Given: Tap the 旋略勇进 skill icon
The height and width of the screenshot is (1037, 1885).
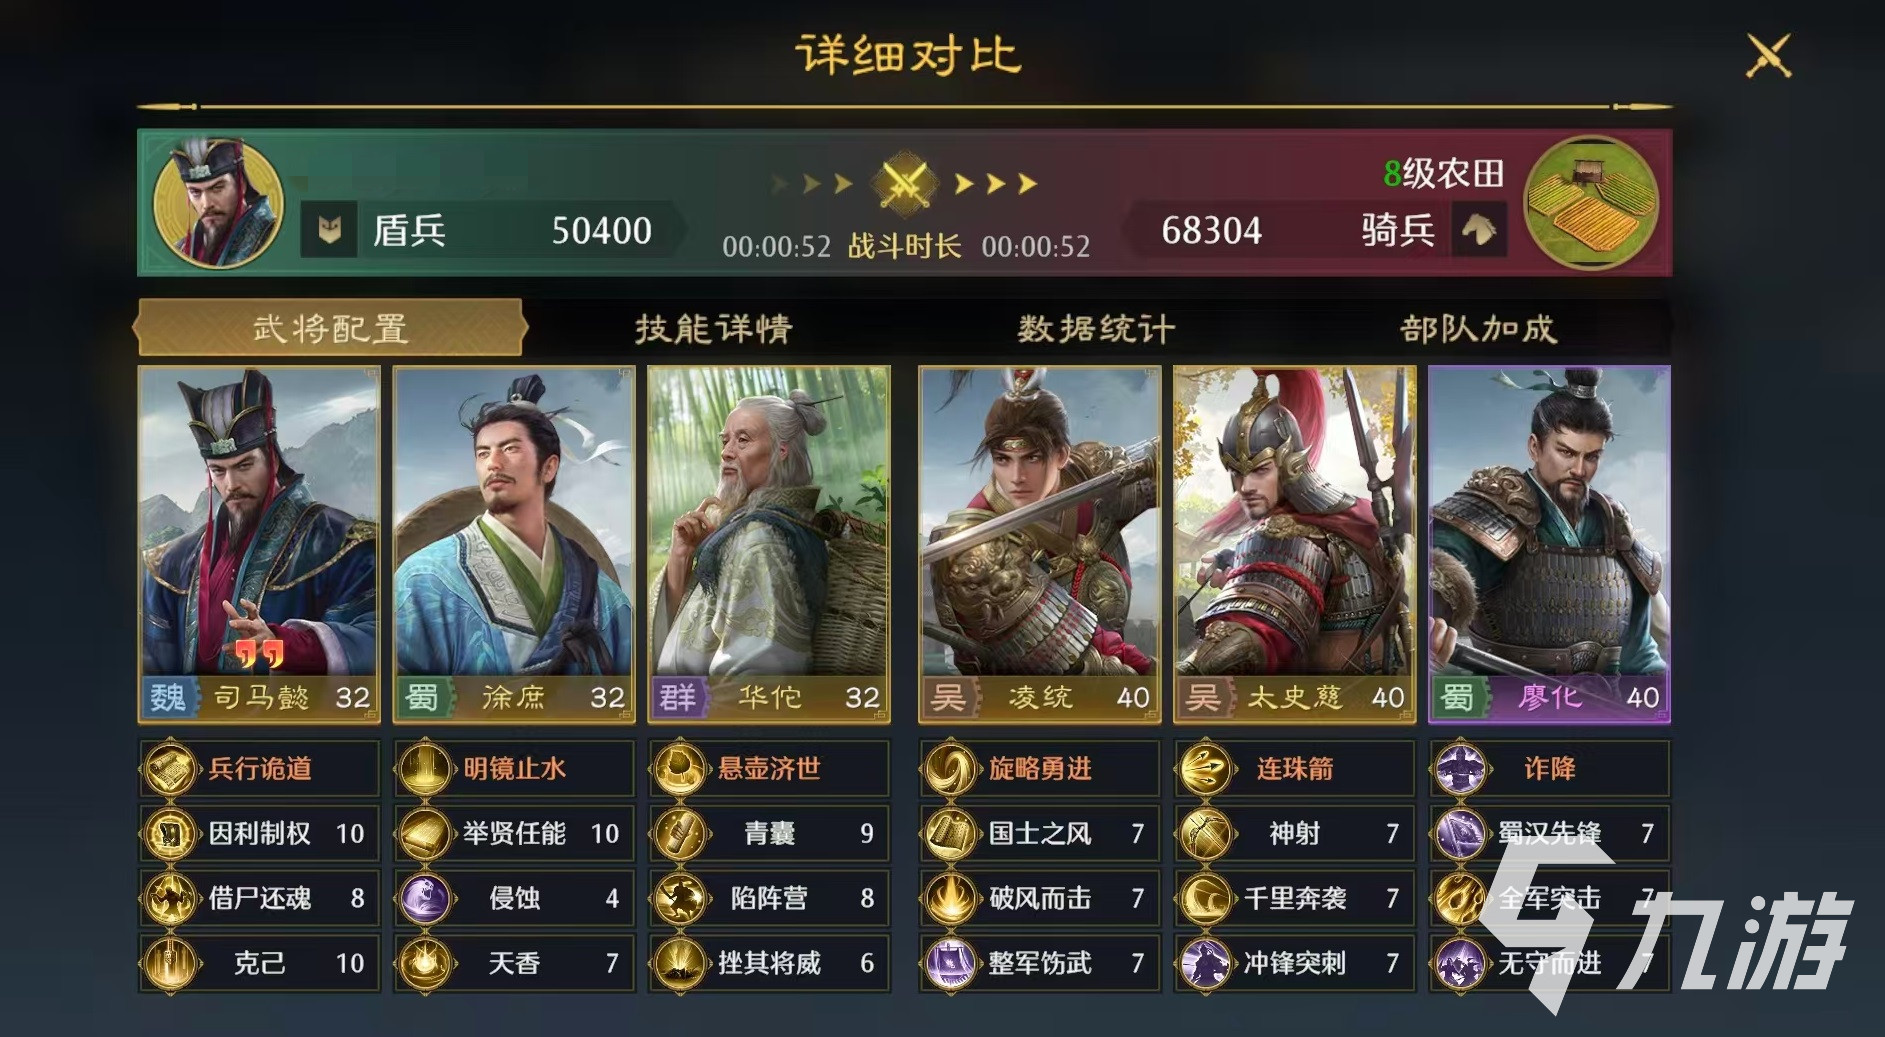Looking at the screenshot, I should click(x=950, y=769).
